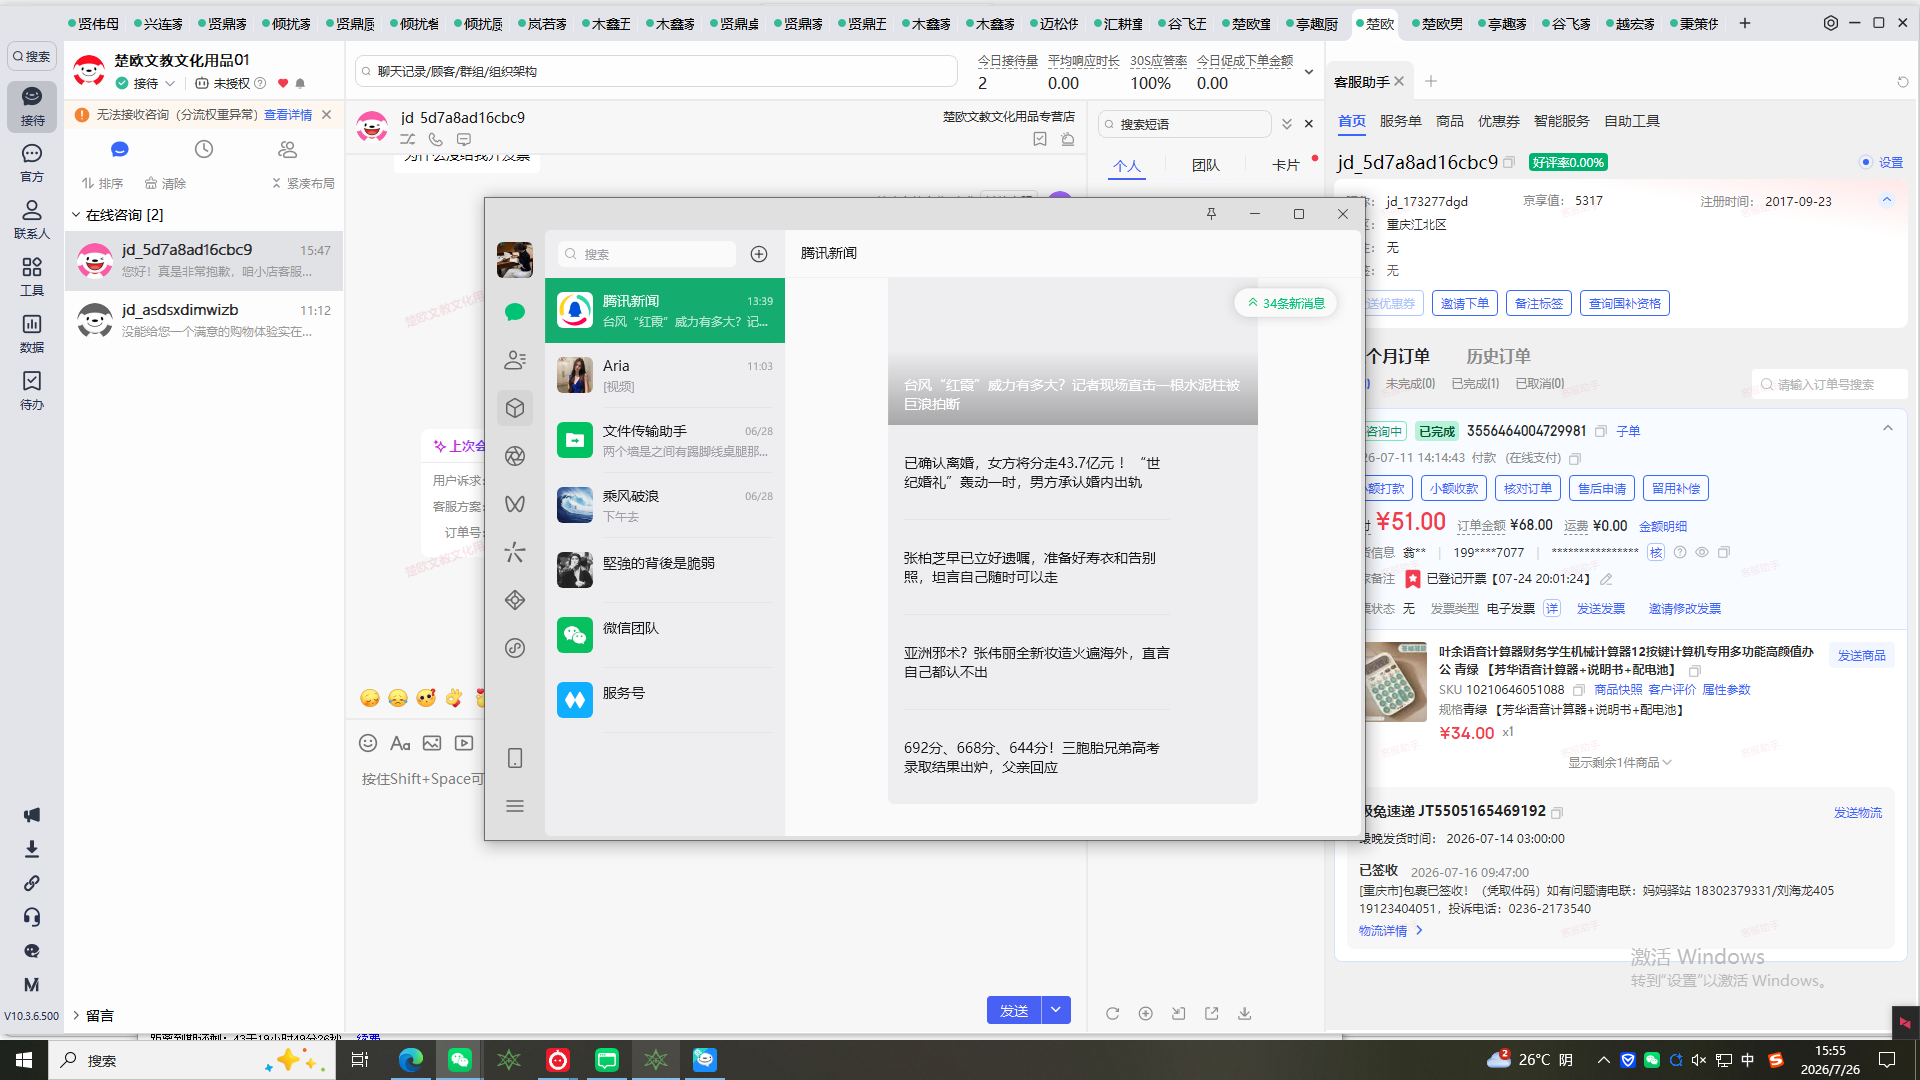Screen dimensions: 1920x1080
Task: Open the emoji picker in chat toolbar
Action: click(368, 743)
